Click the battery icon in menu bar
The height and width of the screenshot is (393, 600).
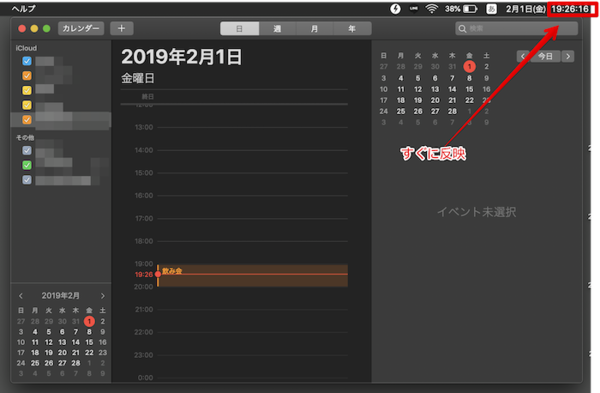(x=470, y=9)
